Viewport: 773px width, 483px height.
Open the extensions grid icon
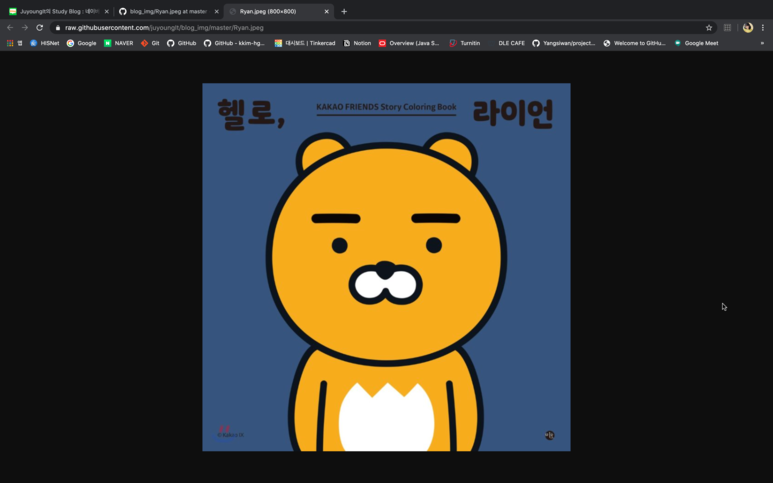click(x=727, y=28)
